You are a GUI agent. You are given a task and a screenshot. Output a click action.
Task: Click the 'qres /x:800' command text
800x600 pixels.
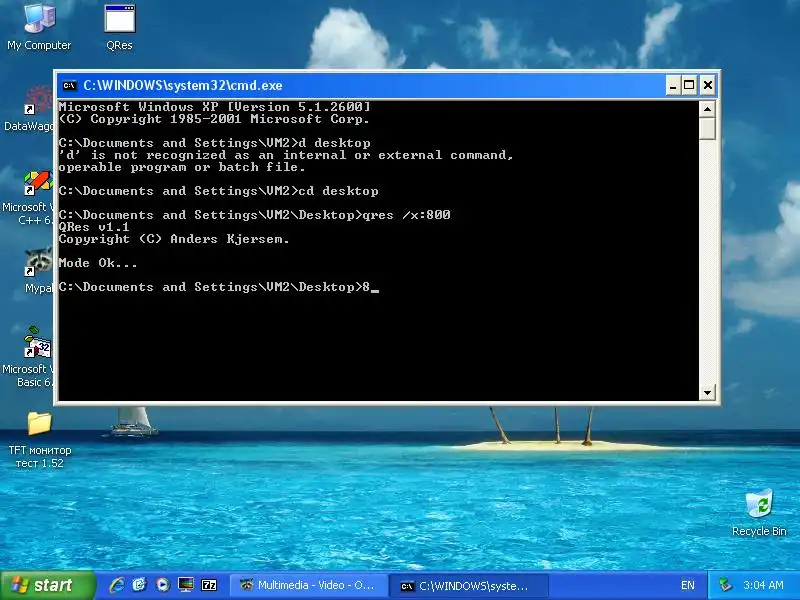(x=406, y=215)
